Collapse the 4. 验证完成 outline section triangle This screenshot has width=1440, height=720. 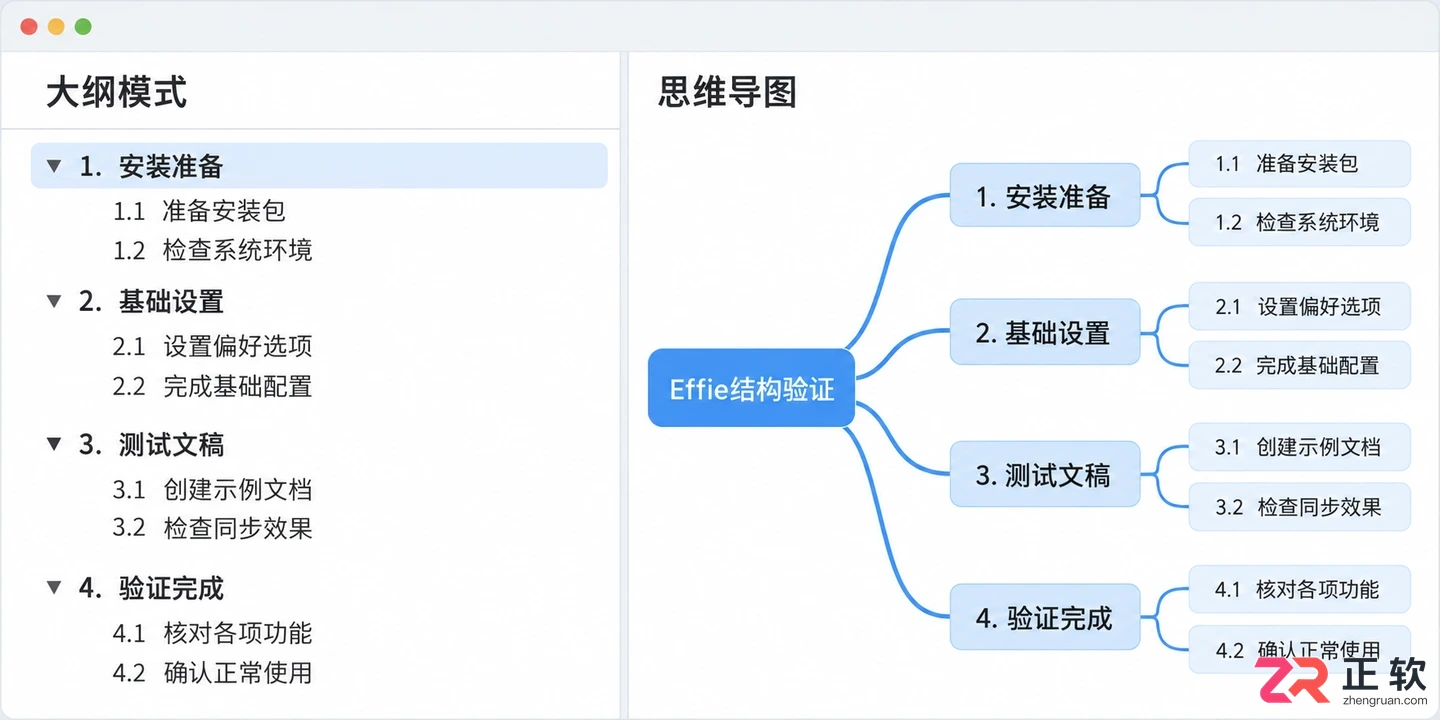point(54,588)
